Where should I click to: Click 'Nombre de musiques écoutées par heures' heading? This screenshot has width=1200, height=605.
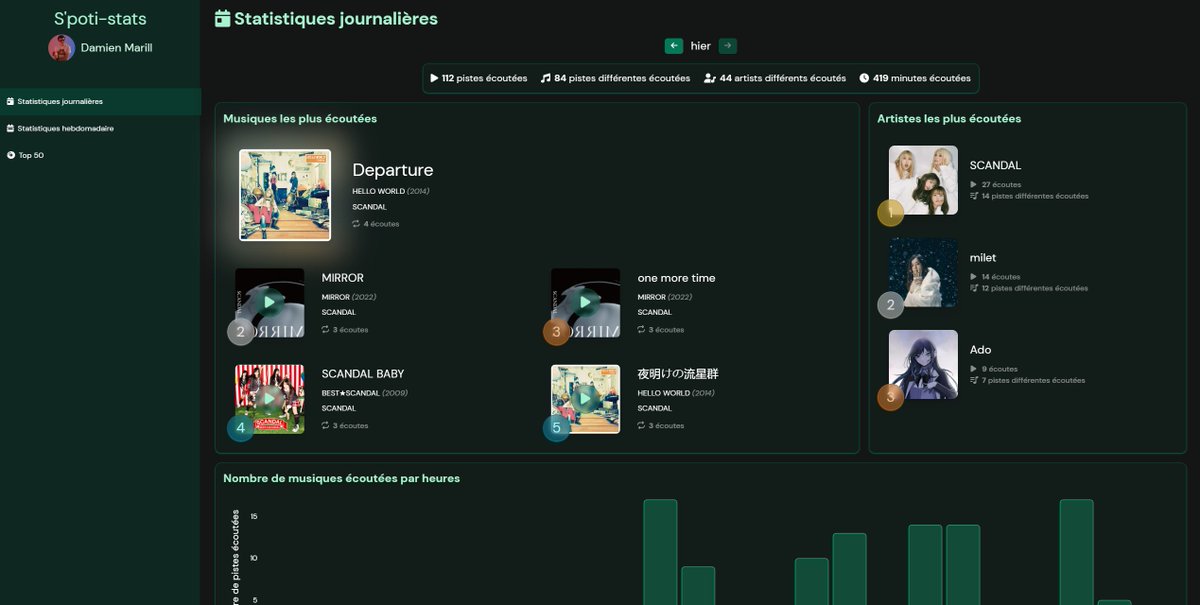tap(342, 478)
